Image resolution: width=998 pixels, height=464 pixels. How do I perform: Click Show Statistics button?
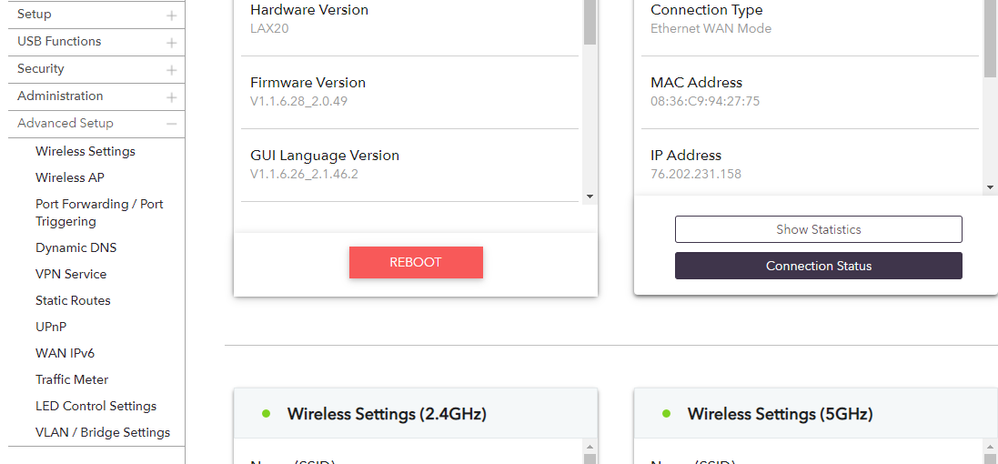tap(818, 229)
